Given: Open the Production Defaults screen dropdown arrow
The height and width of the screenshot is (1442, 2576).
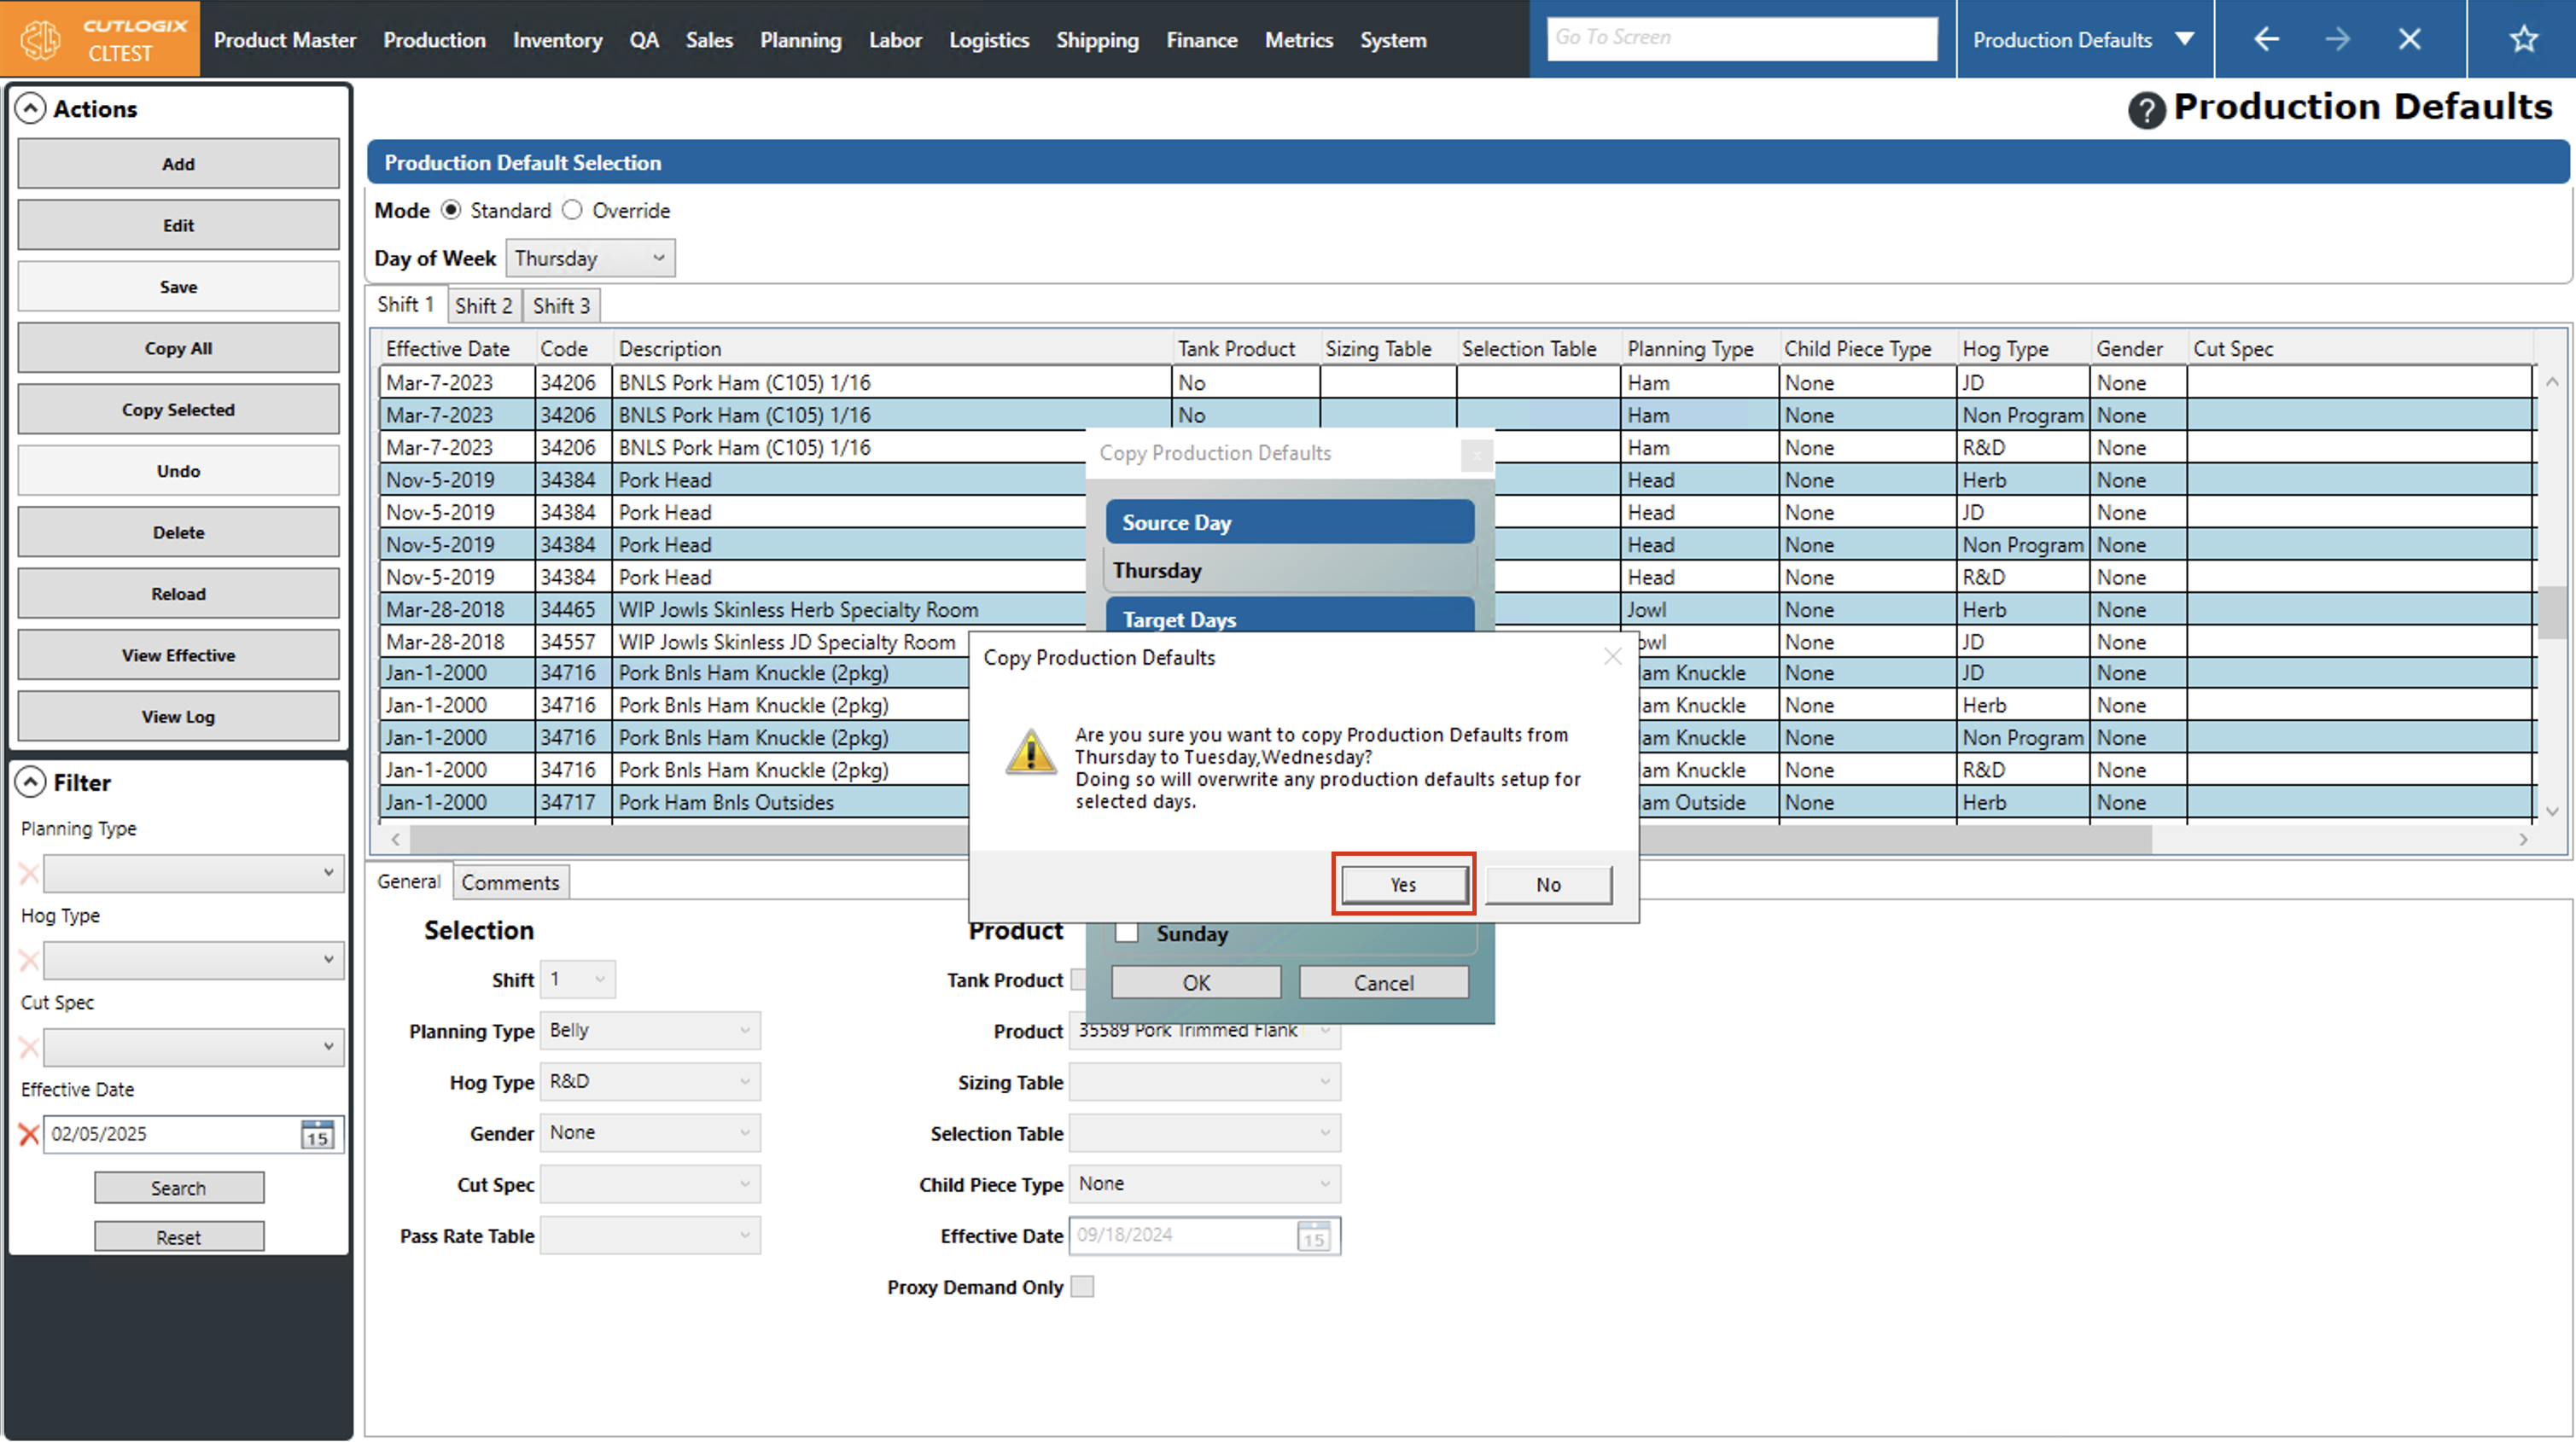Looking at the screenshot, I should pyautogui.click(x=2185, y=39).
